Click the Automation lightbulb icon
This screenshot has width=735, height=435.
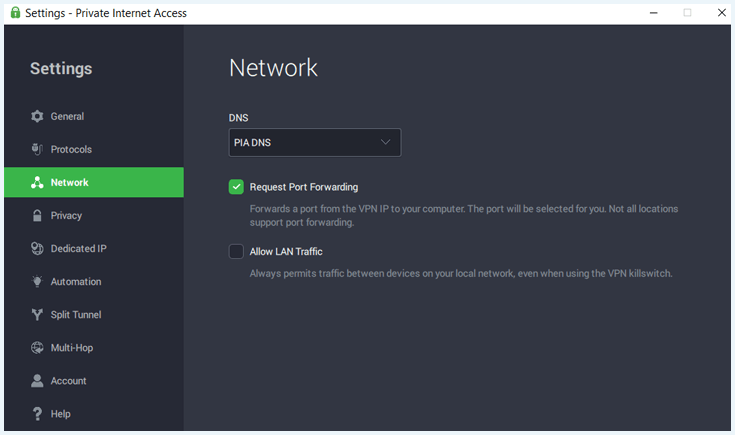point(37,281)
